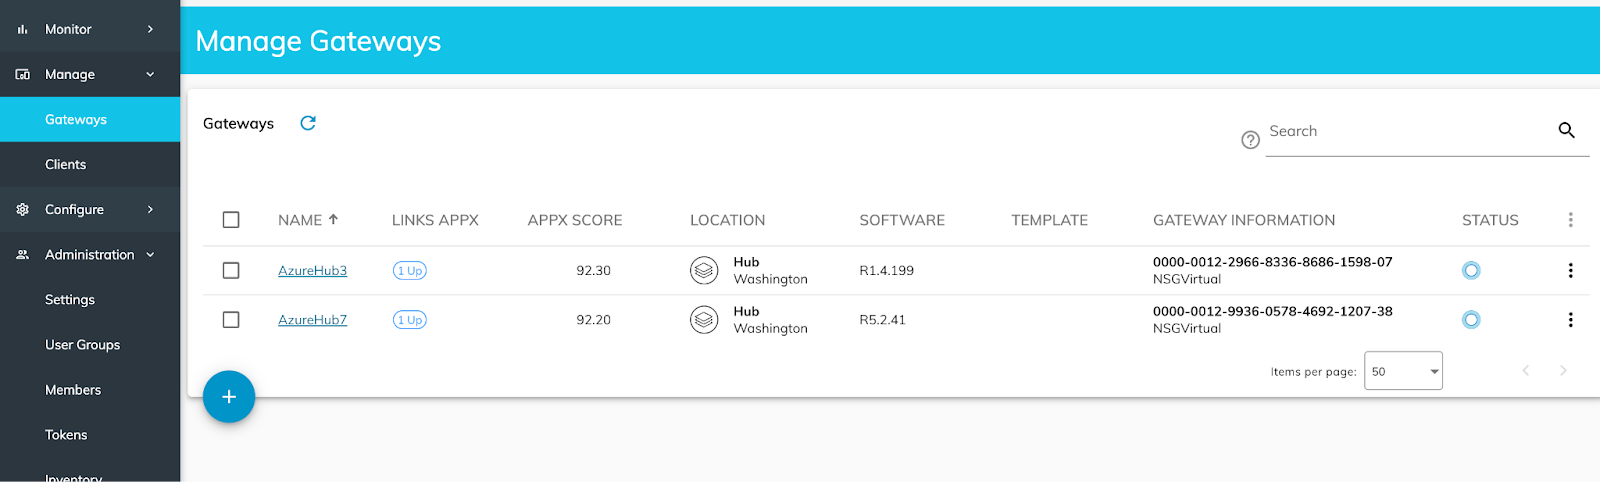Click software version R5.2.41

882,320
